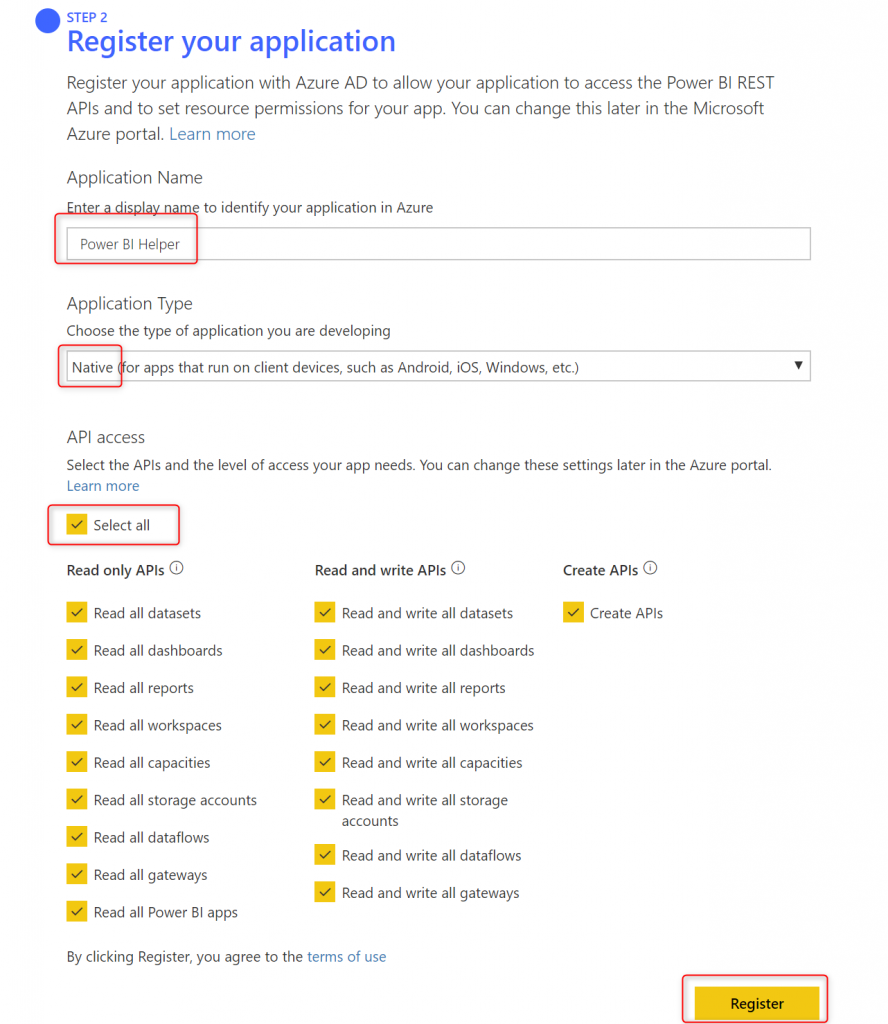Click the blue Step 2 circle indicator

(47, 21)
